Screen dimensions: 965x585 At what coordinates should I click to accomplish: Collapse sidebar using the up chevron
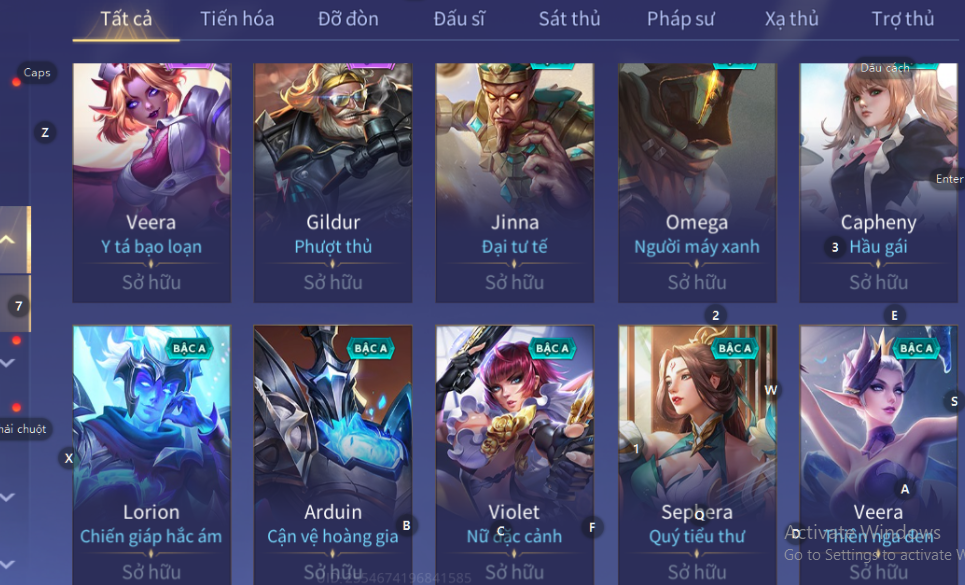pos(9,239)
